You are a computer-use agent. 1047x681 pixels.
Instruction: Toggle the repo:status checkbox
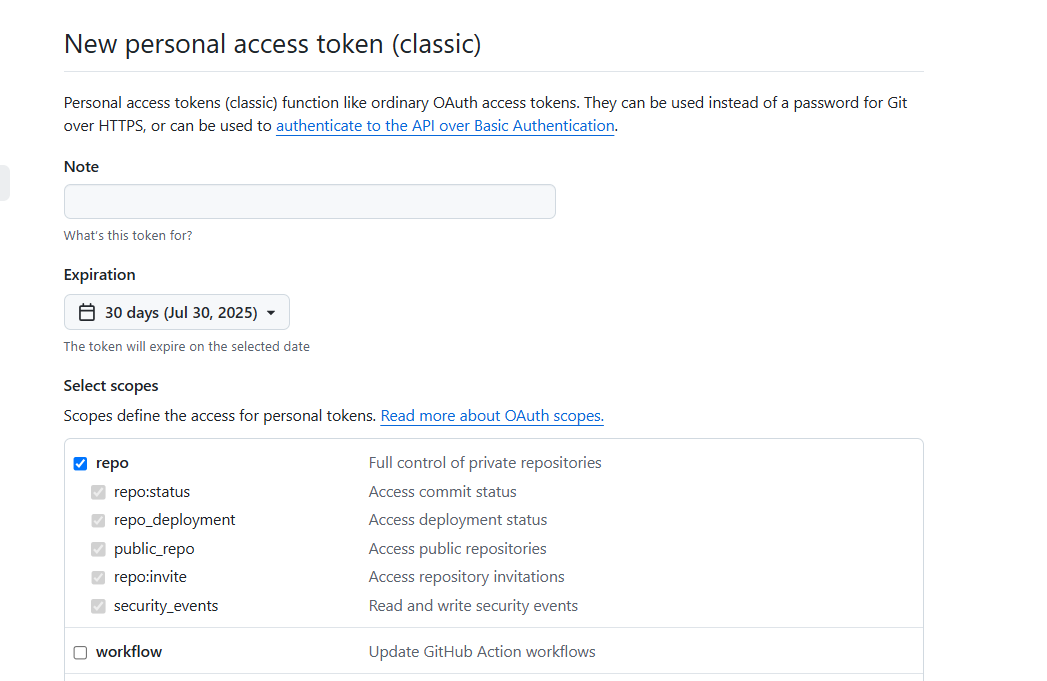click(98, 492)
